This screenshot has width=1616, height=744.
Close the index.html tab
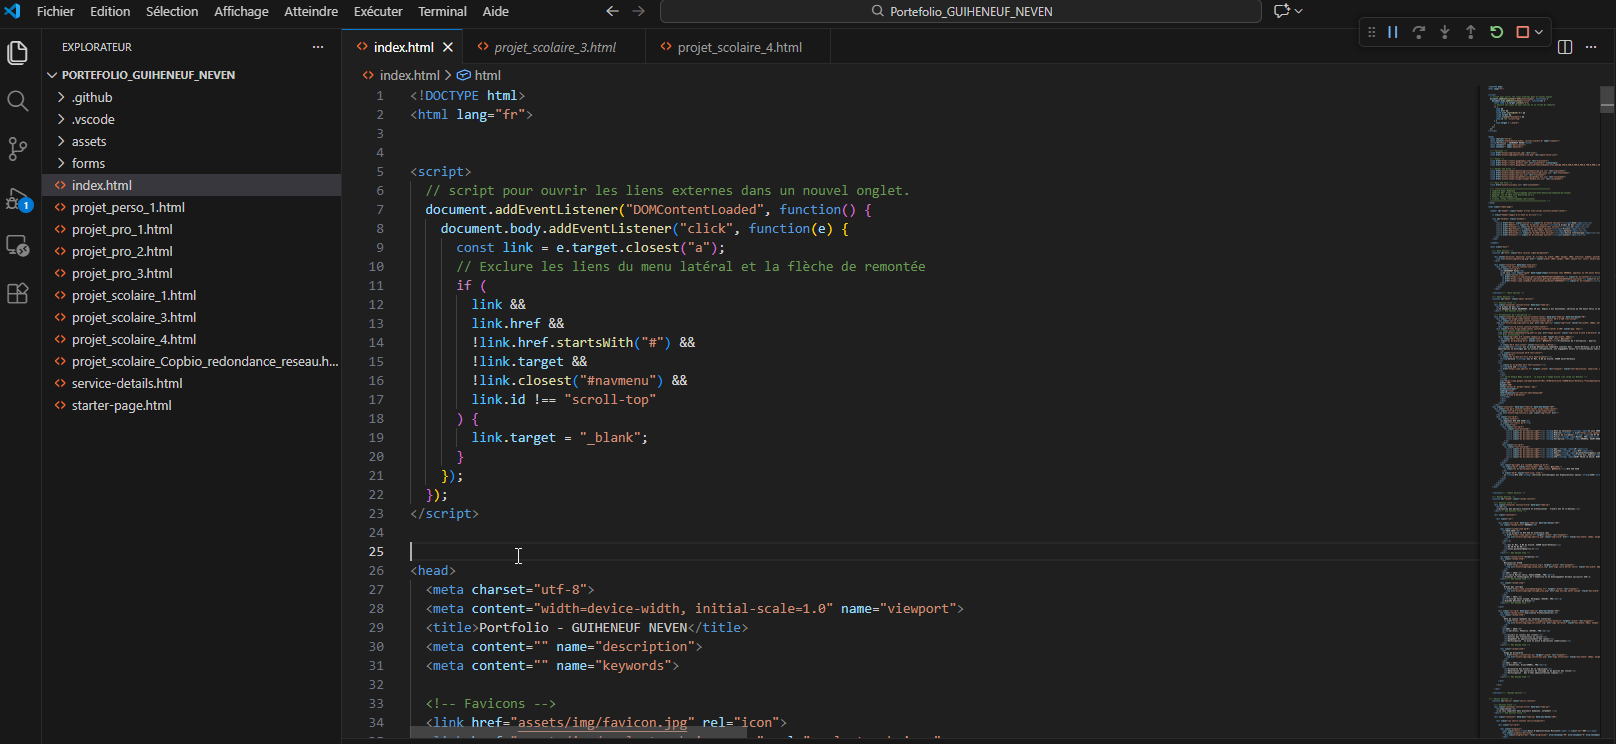pos(448,47)
